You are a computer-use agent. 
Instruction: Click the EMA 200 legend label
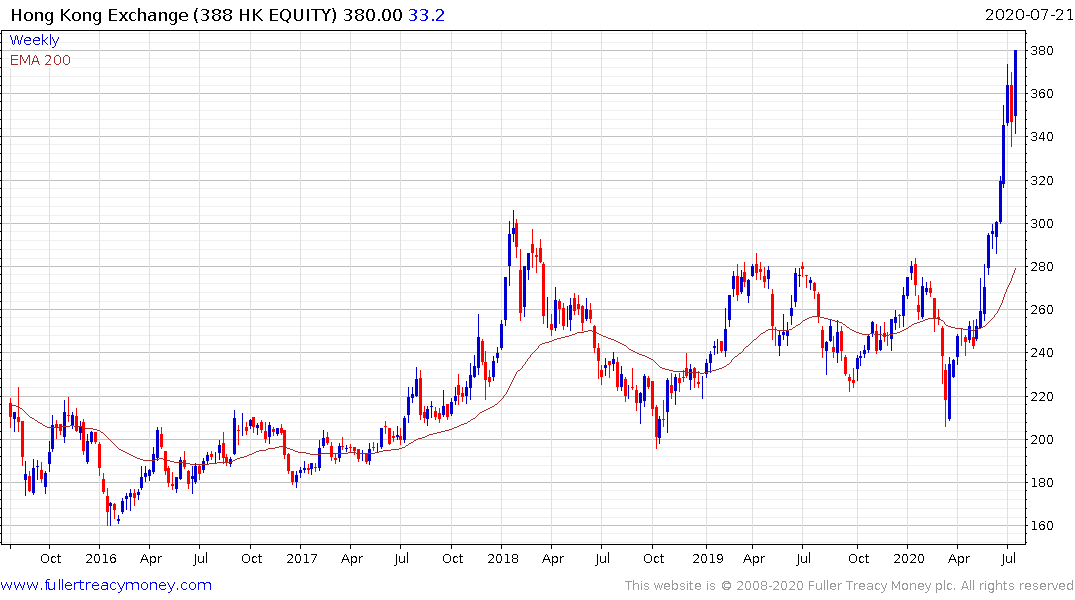pyautogui.click(x=40, y=60)
